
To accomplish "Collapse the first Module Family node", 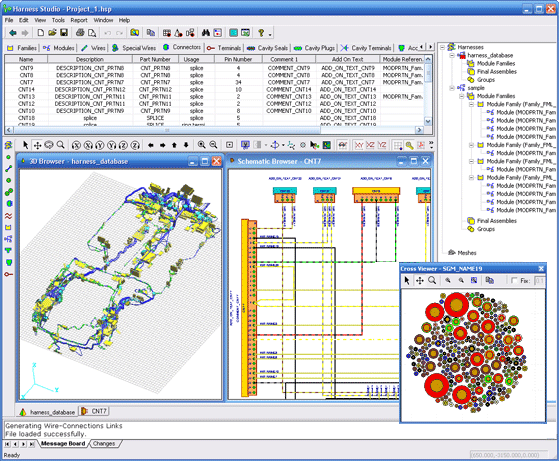I will point(471,104).
